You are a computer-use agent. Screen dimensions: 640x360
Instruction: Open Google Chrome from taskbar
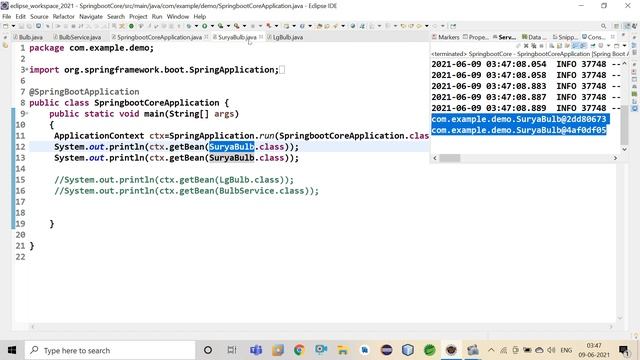coord(299,350)
